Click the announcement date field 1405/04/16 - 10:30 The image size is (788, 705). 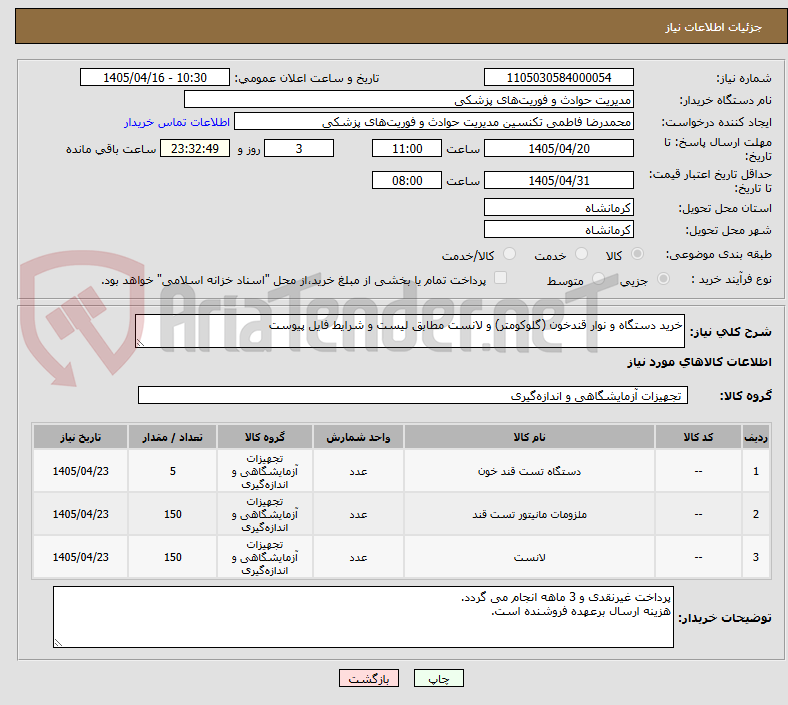[155, 77]
